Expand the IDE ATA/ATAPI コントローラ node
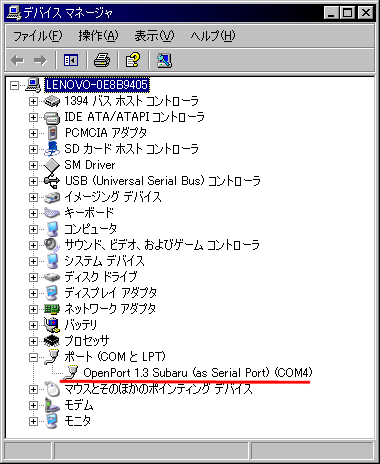380x464 pixels. click(x=33, y=117)
